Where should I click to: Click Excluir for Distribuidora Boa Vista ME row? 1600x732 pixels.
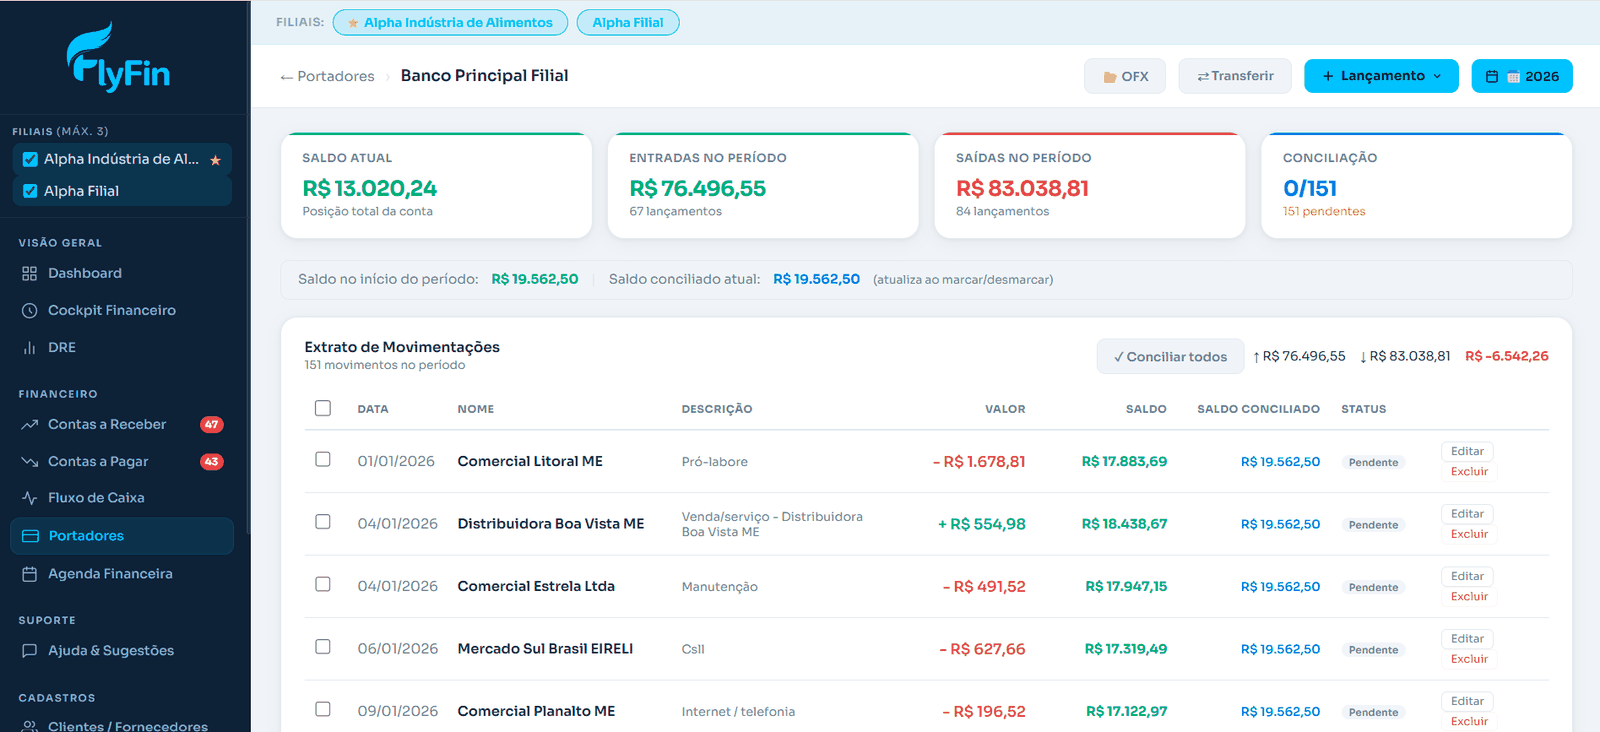(1469, 534)
